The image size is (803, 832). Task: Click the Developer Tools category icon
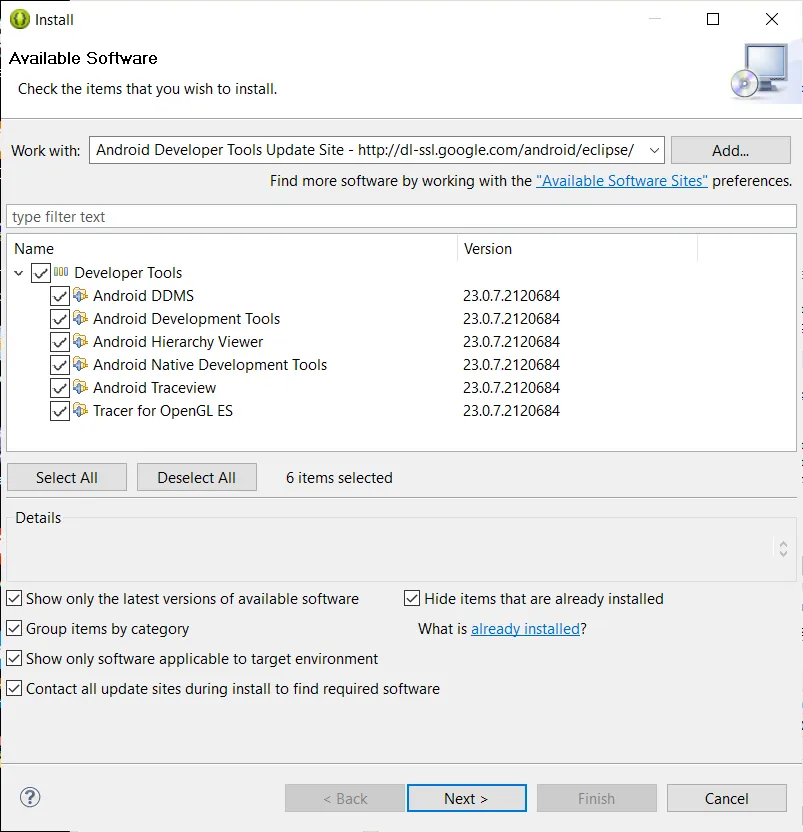[61, 272]
